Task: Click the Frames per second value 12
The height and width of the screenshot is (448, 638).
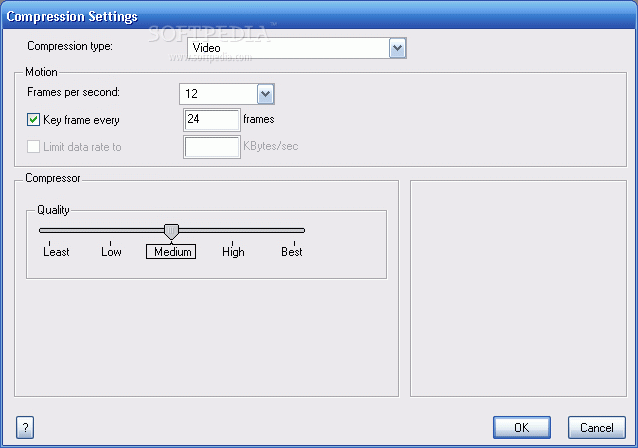Action: 191,94
